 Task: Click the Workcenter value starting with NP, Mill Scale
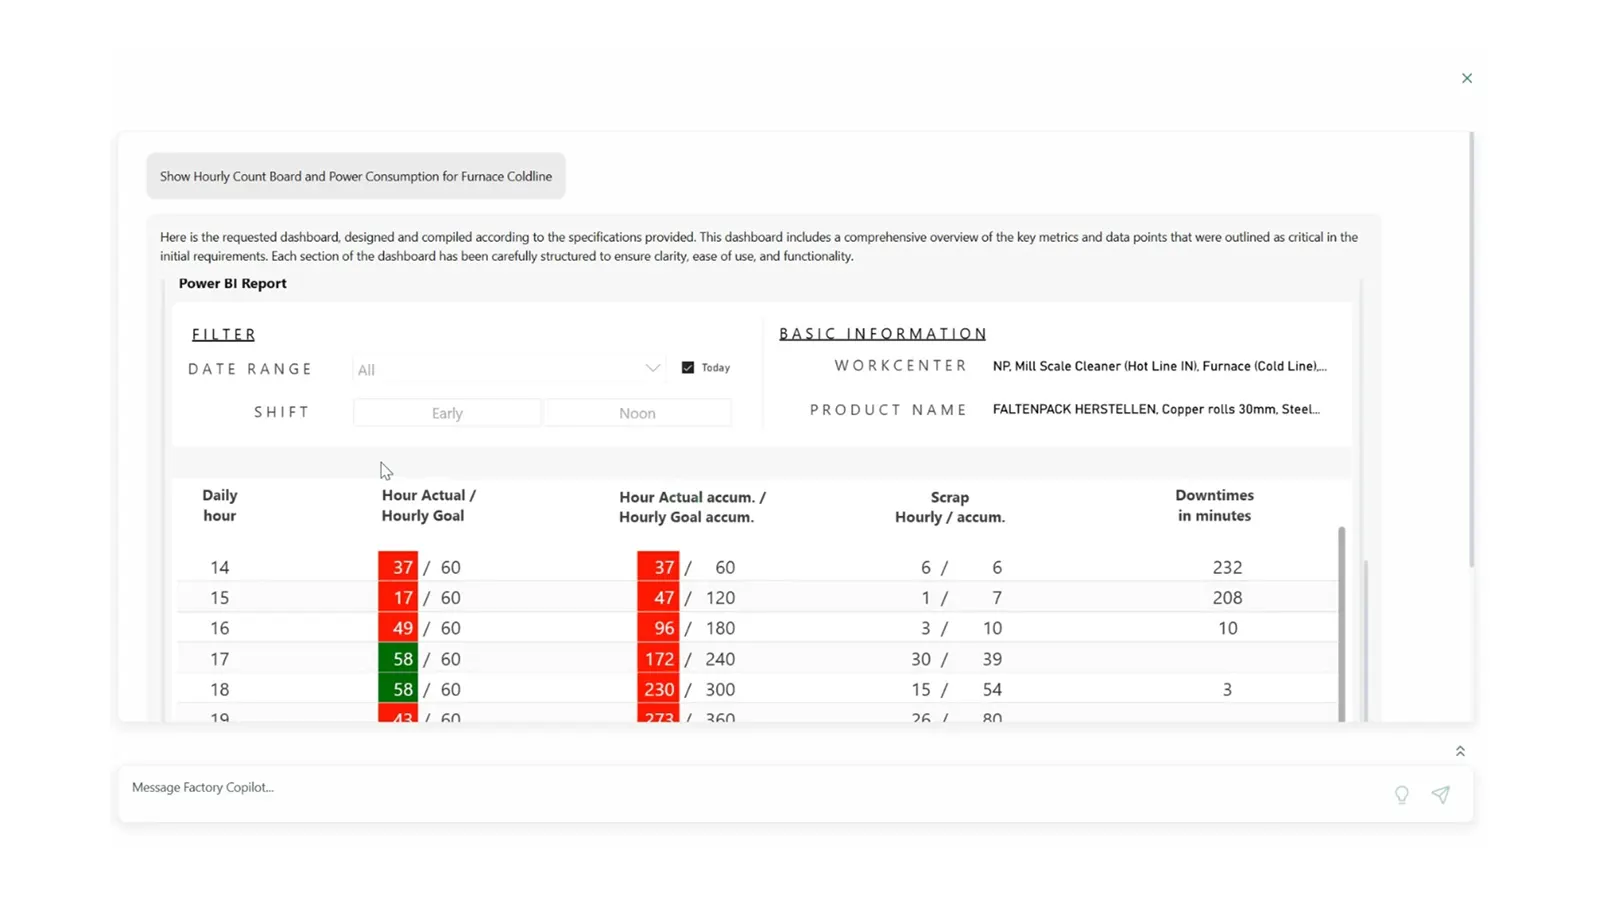pyautogui.click(x=1159, y=366)
